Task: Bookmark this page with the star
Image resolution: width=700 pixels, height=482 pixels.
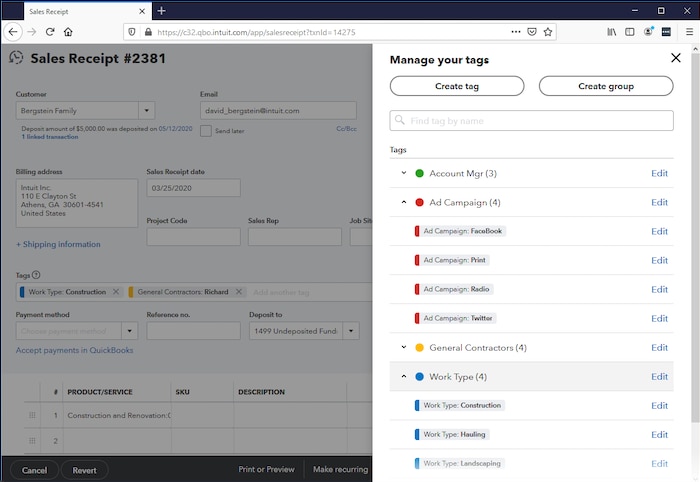Action: (x=548, y=32)
